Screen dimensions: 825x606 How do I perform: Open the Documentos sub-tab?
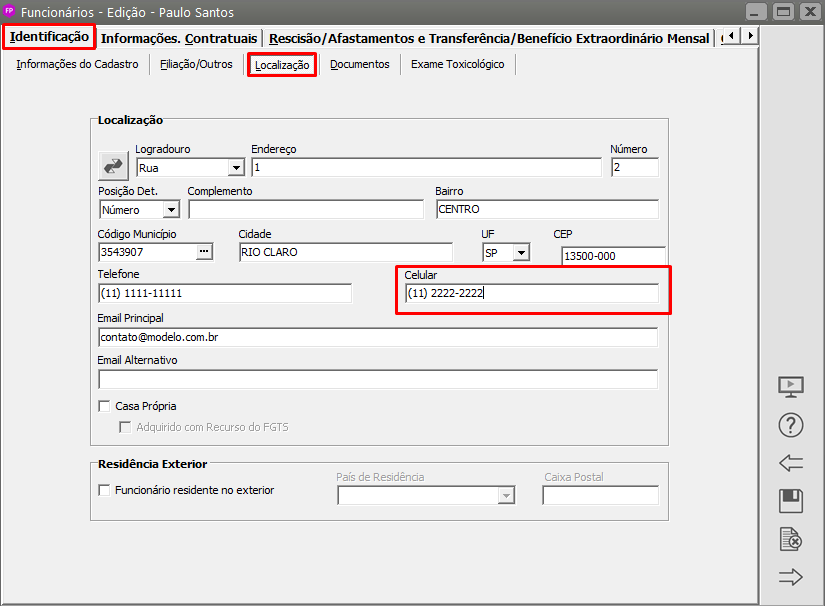359,64
